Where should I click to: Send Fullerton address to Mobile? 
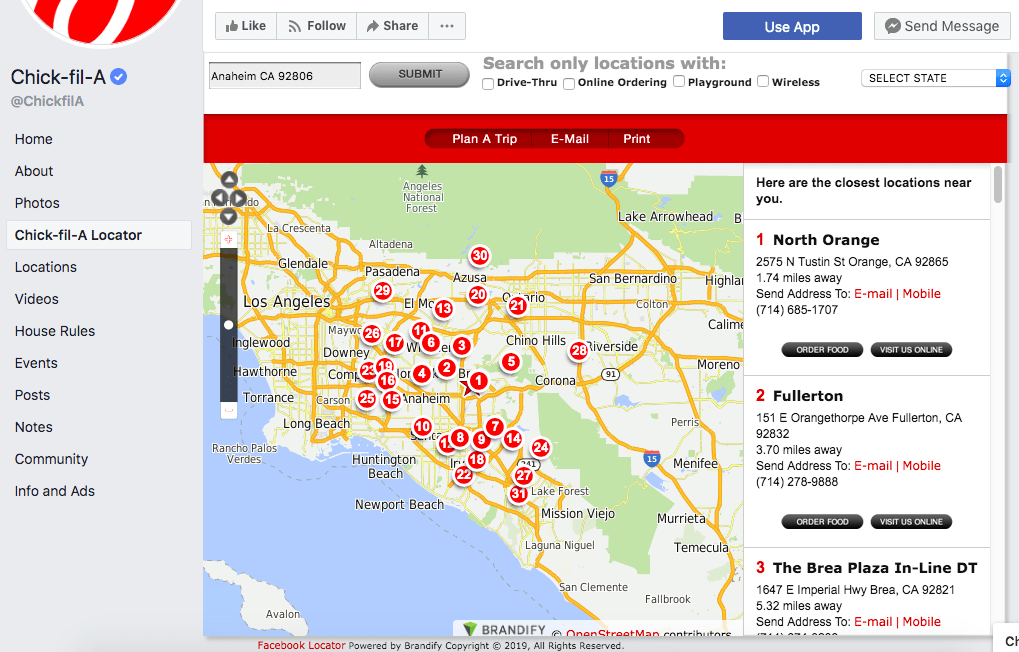pyautogui.click(x=922, y=465)
